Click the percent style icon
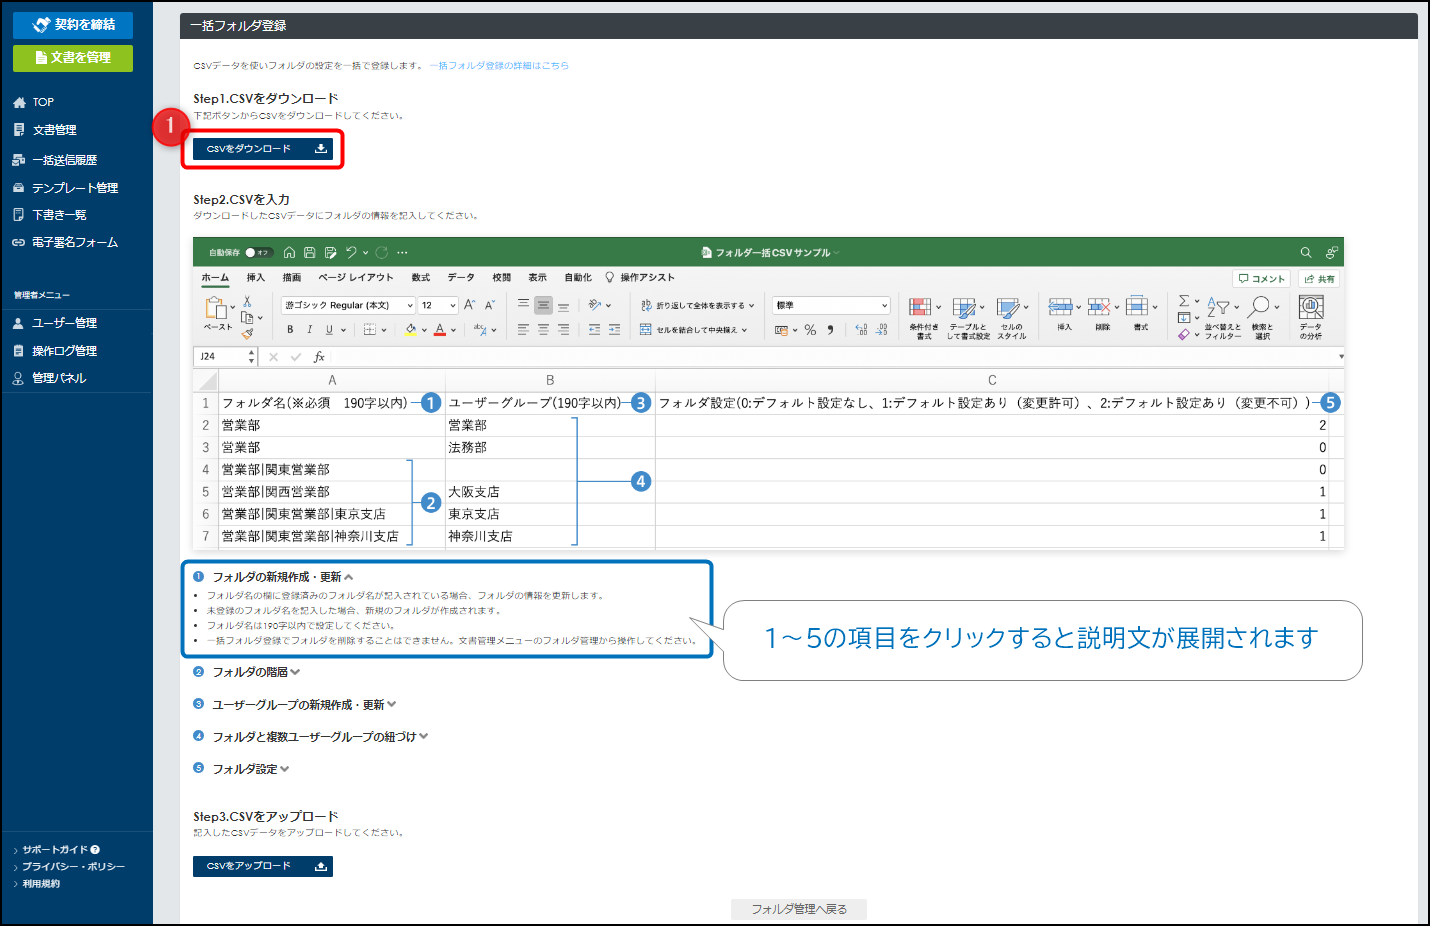Viewport: 1430px width, 926px height. coord(810,329)
